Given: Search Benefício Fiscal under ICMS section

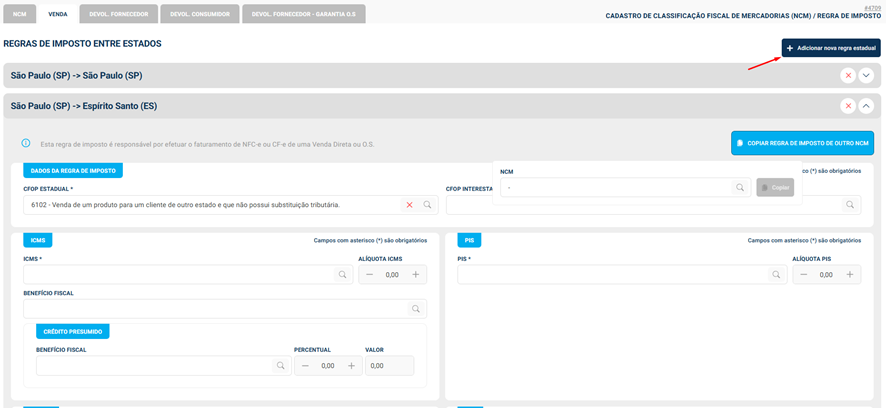Looking at the screenshot, I should 415,310.
